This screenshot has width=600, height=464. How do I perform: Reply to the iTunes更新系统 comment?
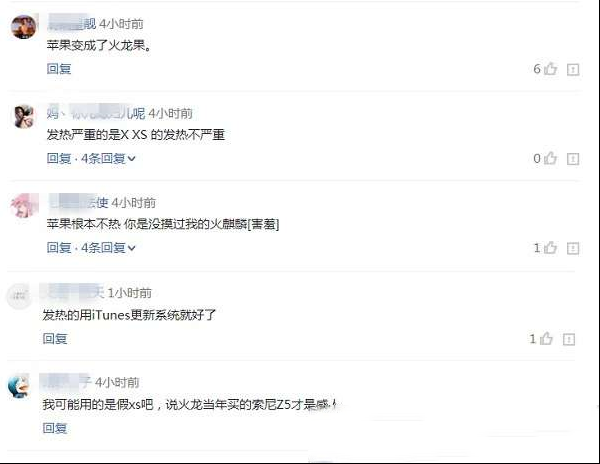[x=55, y=338]
